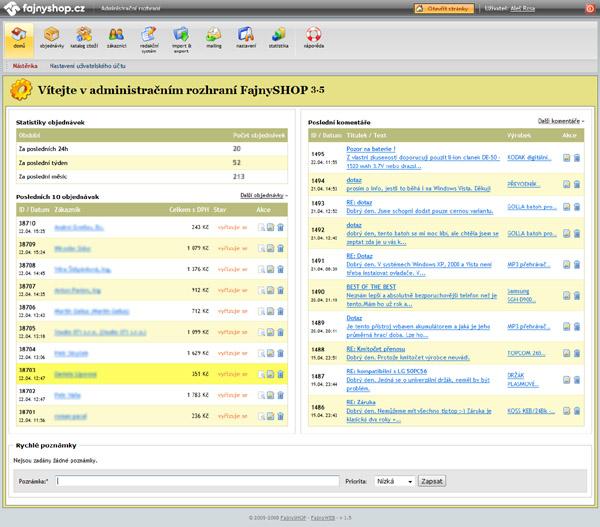This screenshot has width=600, height=527.
Task: Open the "Další komentáře" link
Action: pyautogui.click(x=561, y=121)
